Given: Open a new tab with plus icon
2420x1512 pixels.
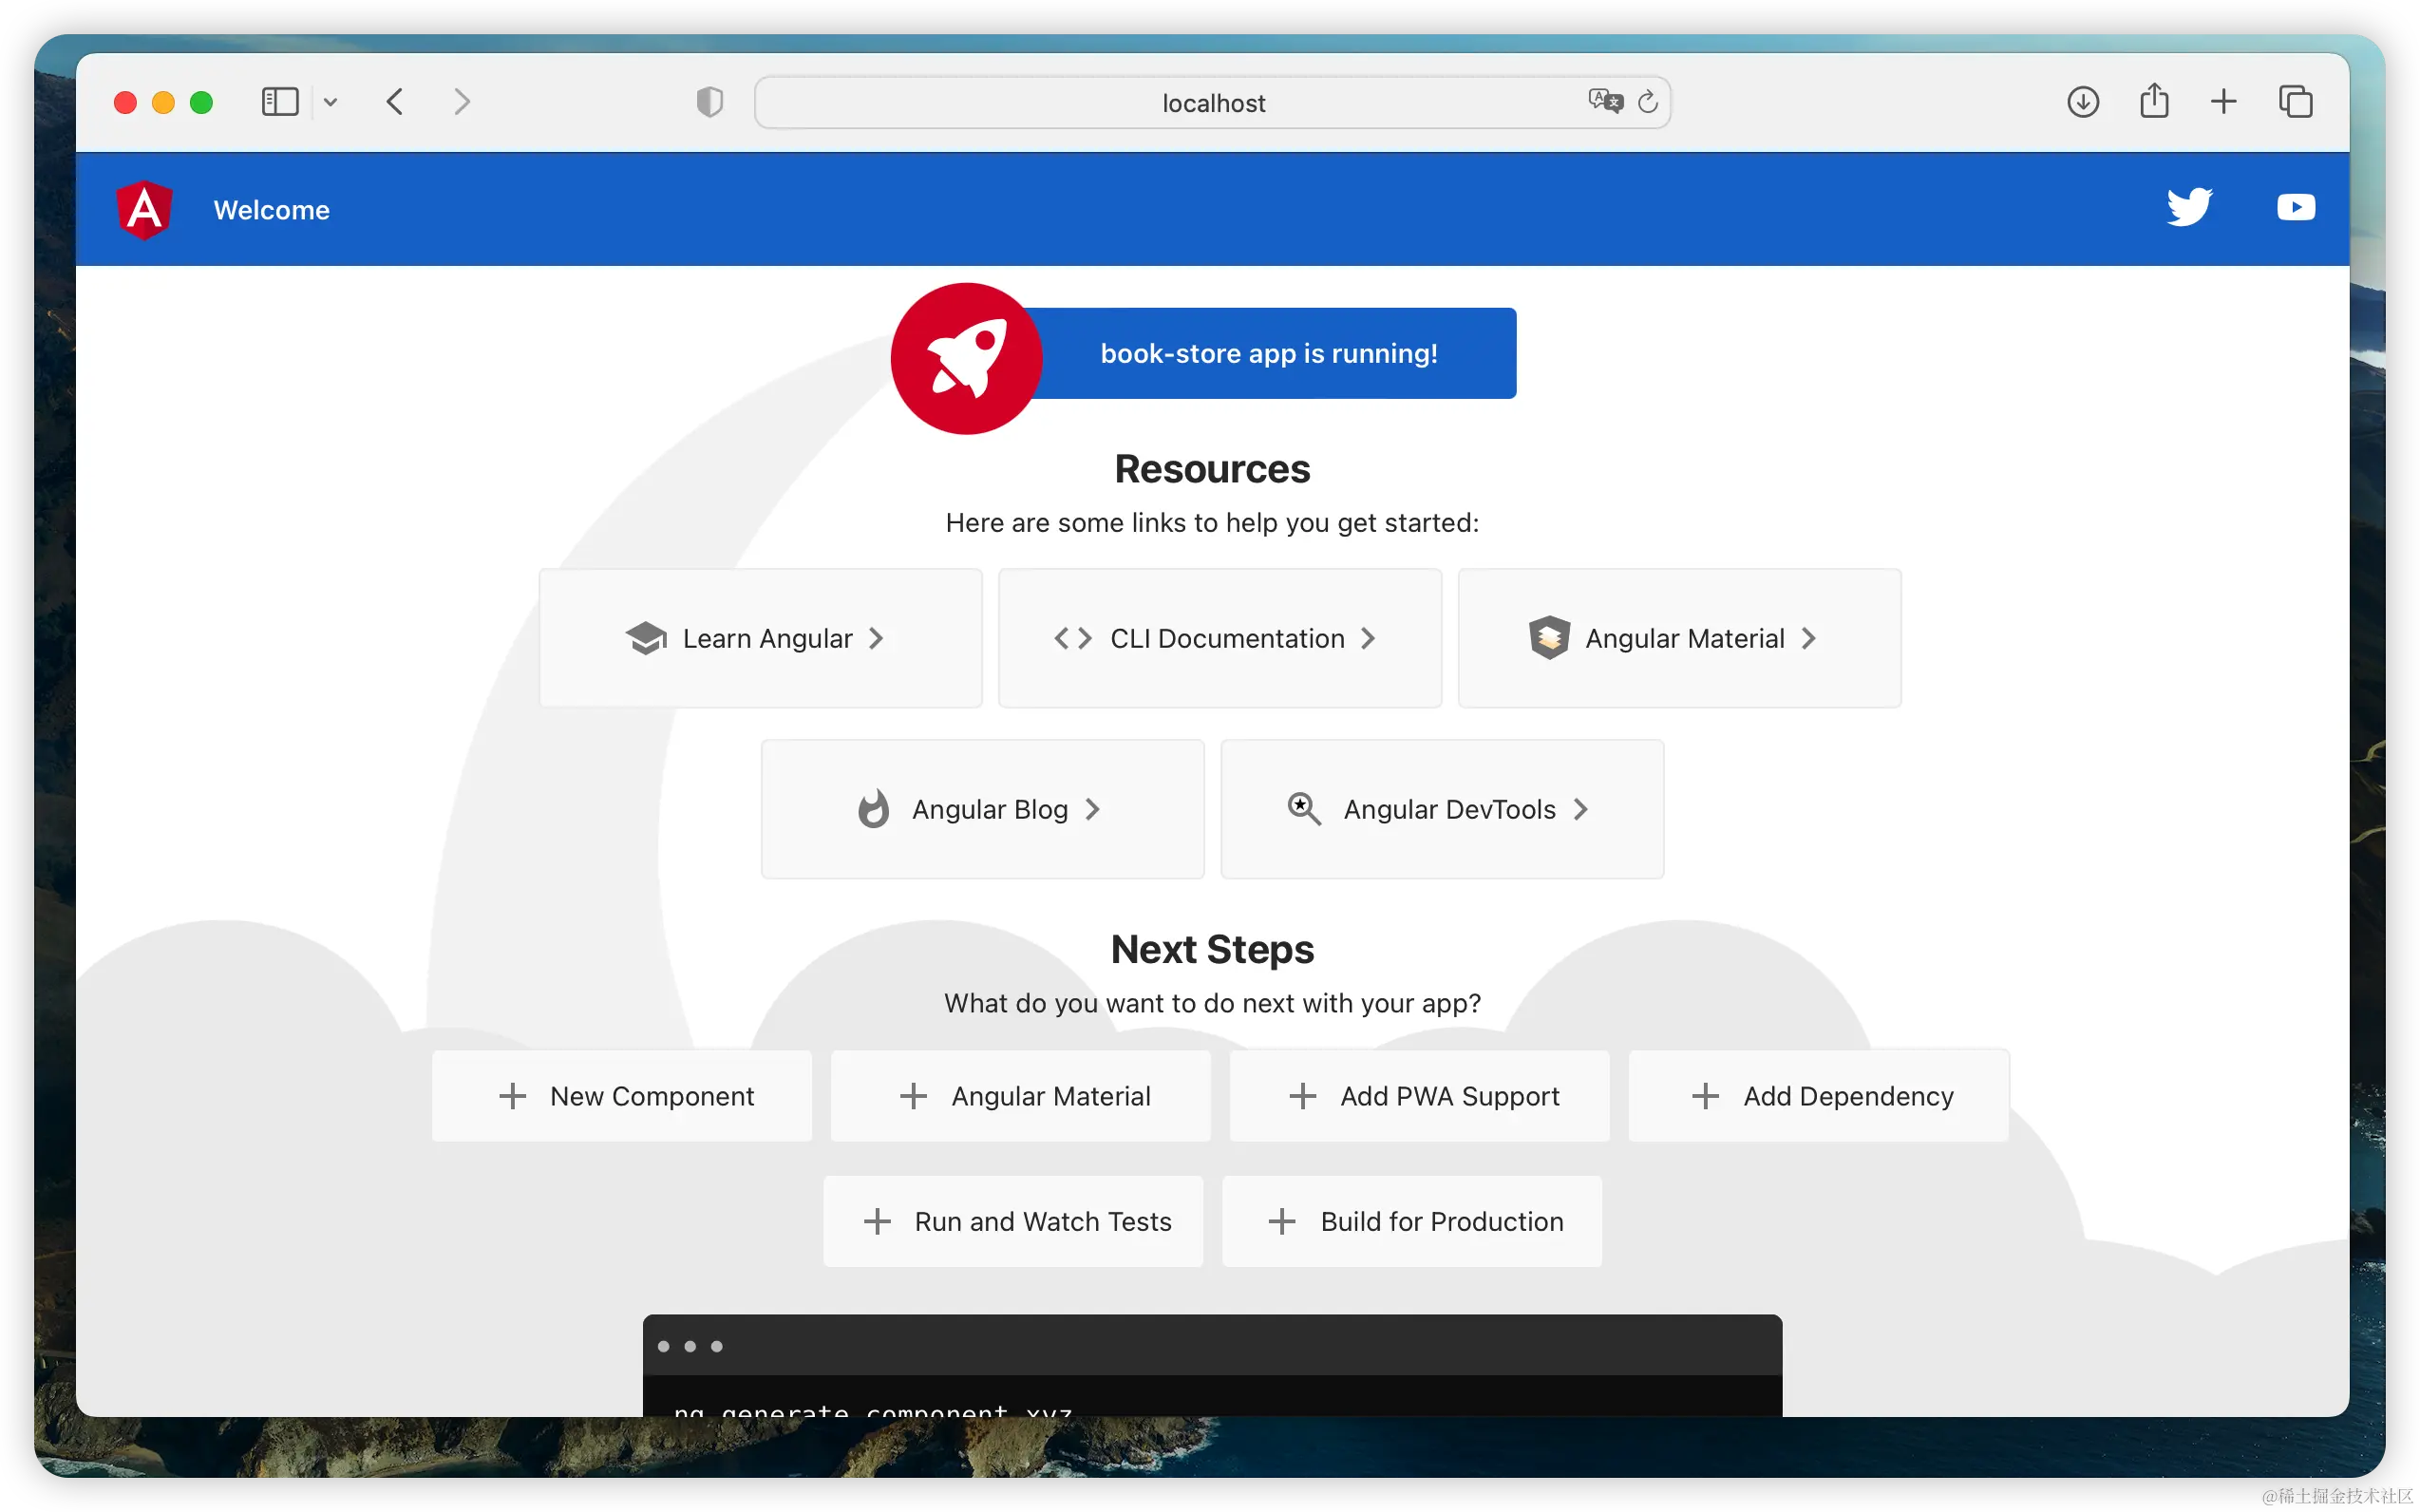Looking at the screenshot, I should [2224, 102].
